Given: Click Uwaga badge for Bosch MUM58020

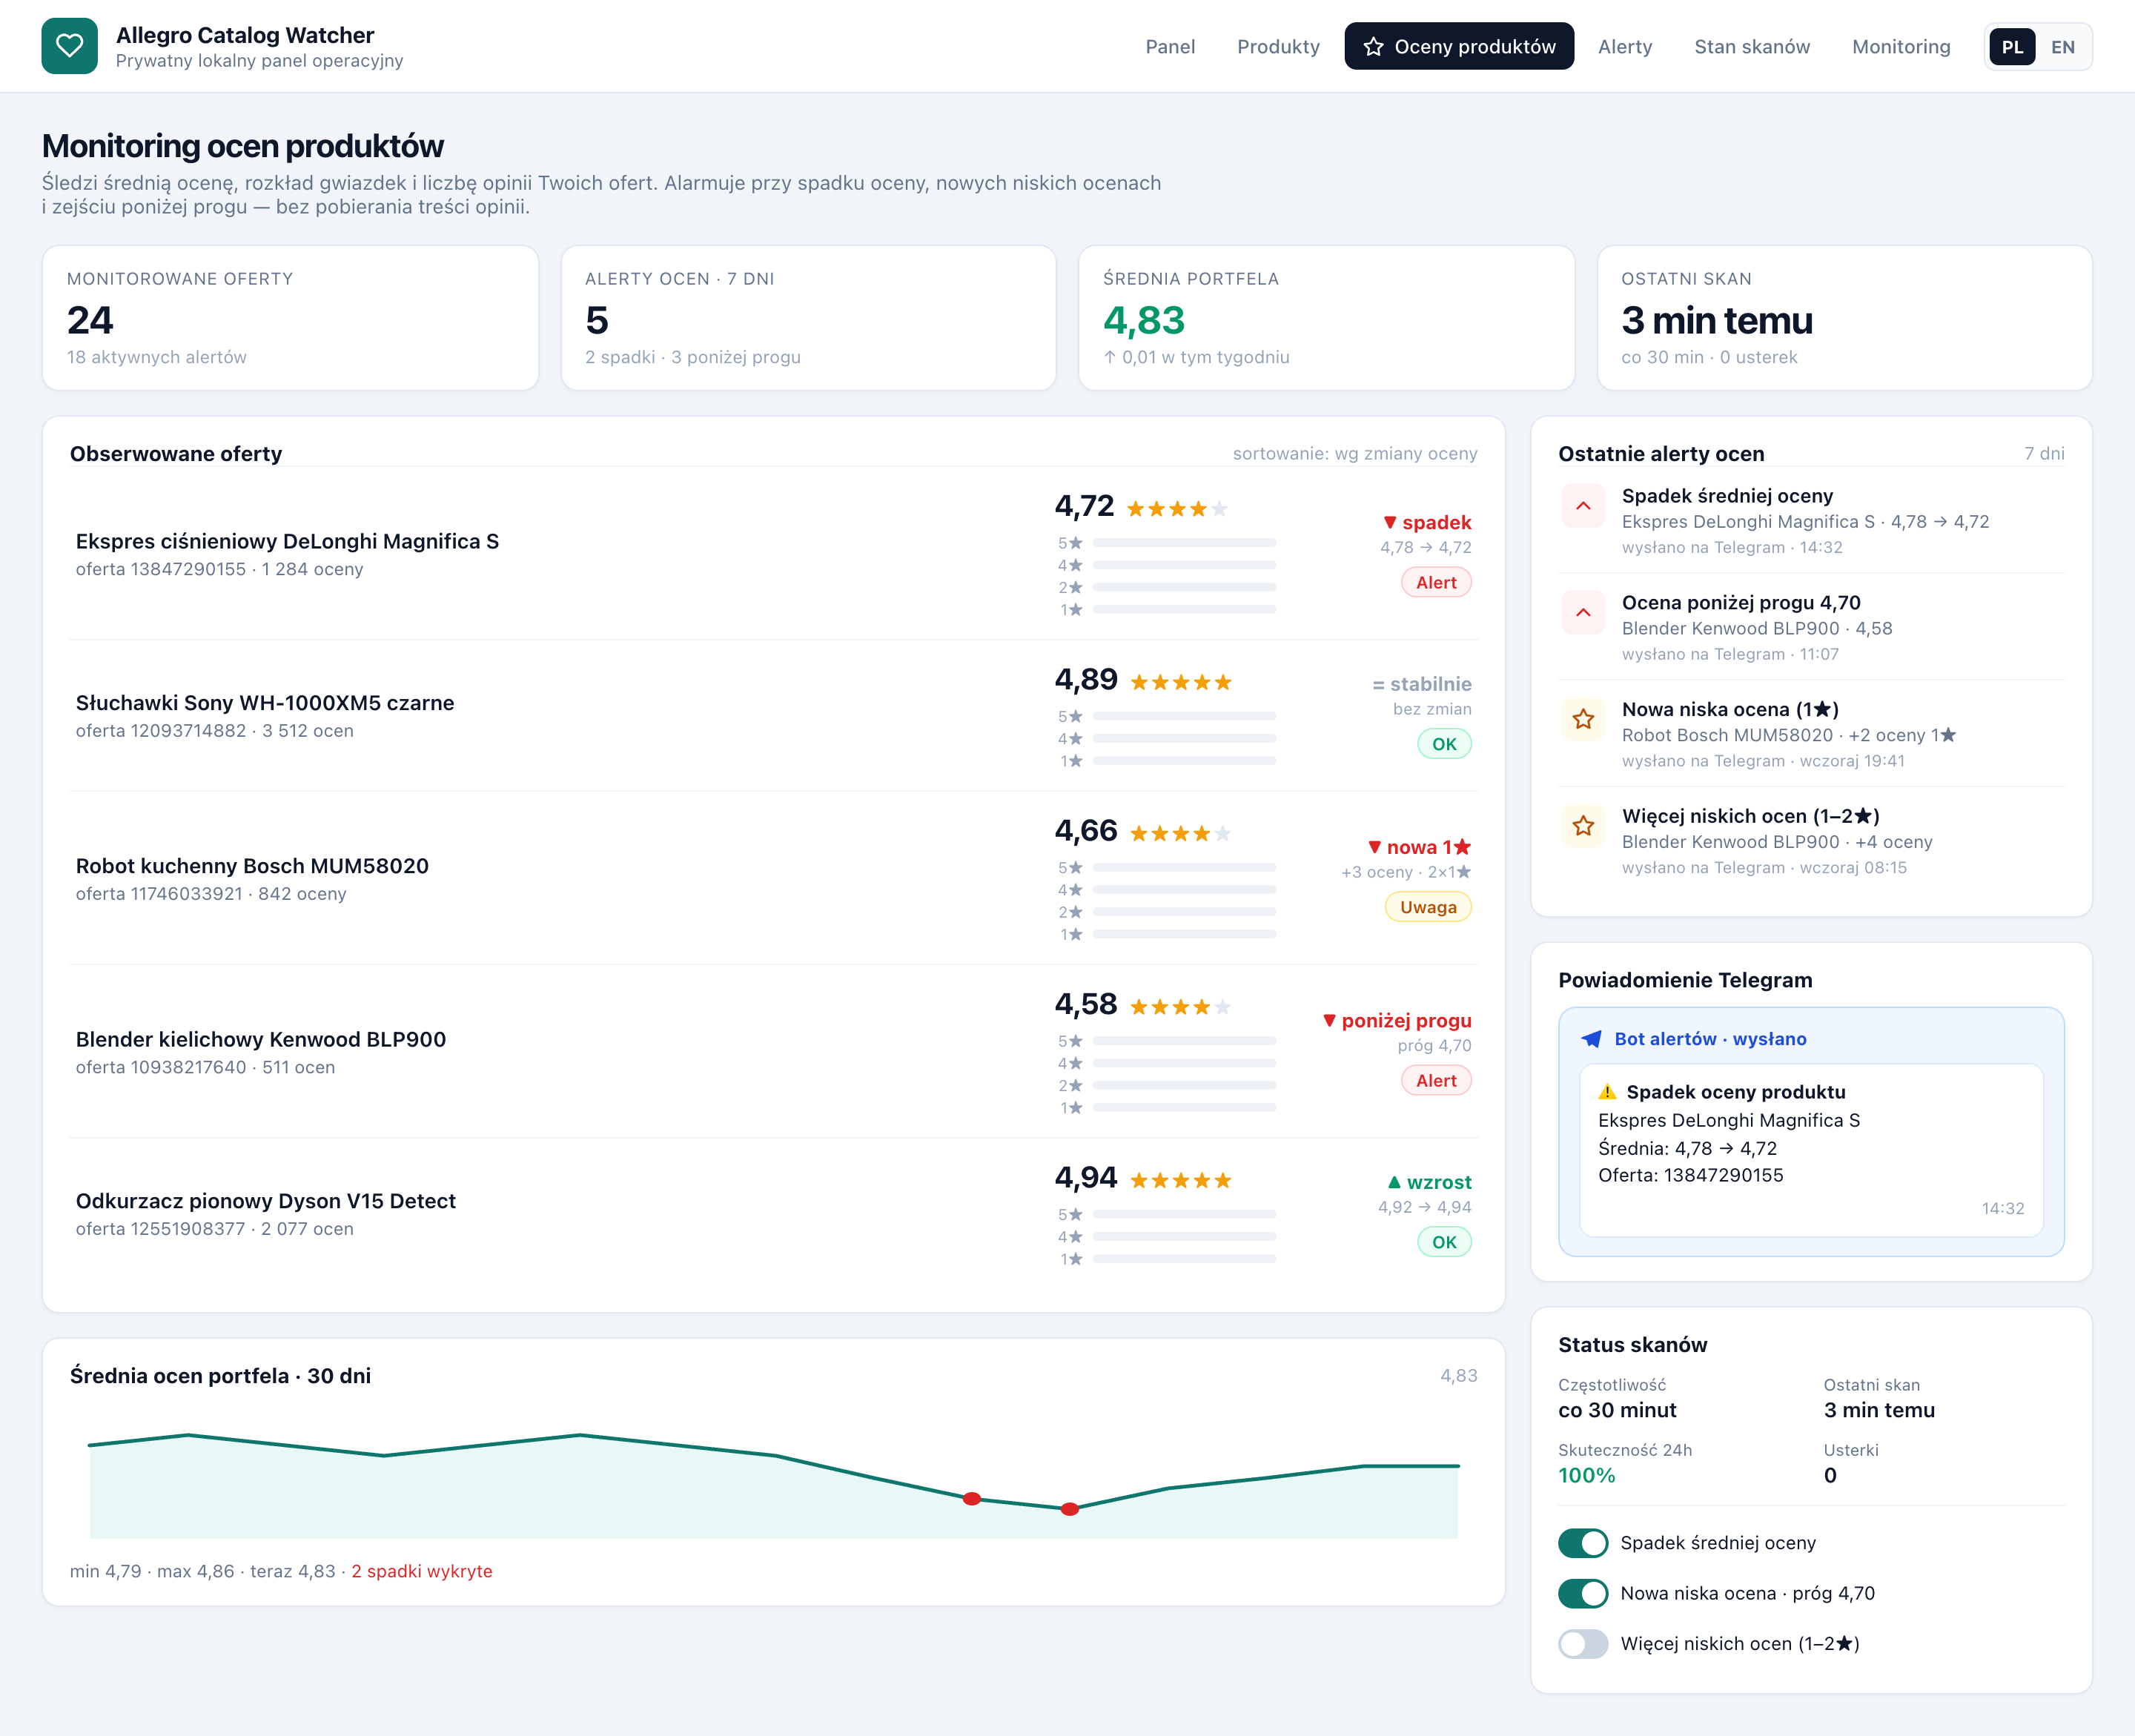Looking at the screenshot, I should [1428, 907].
